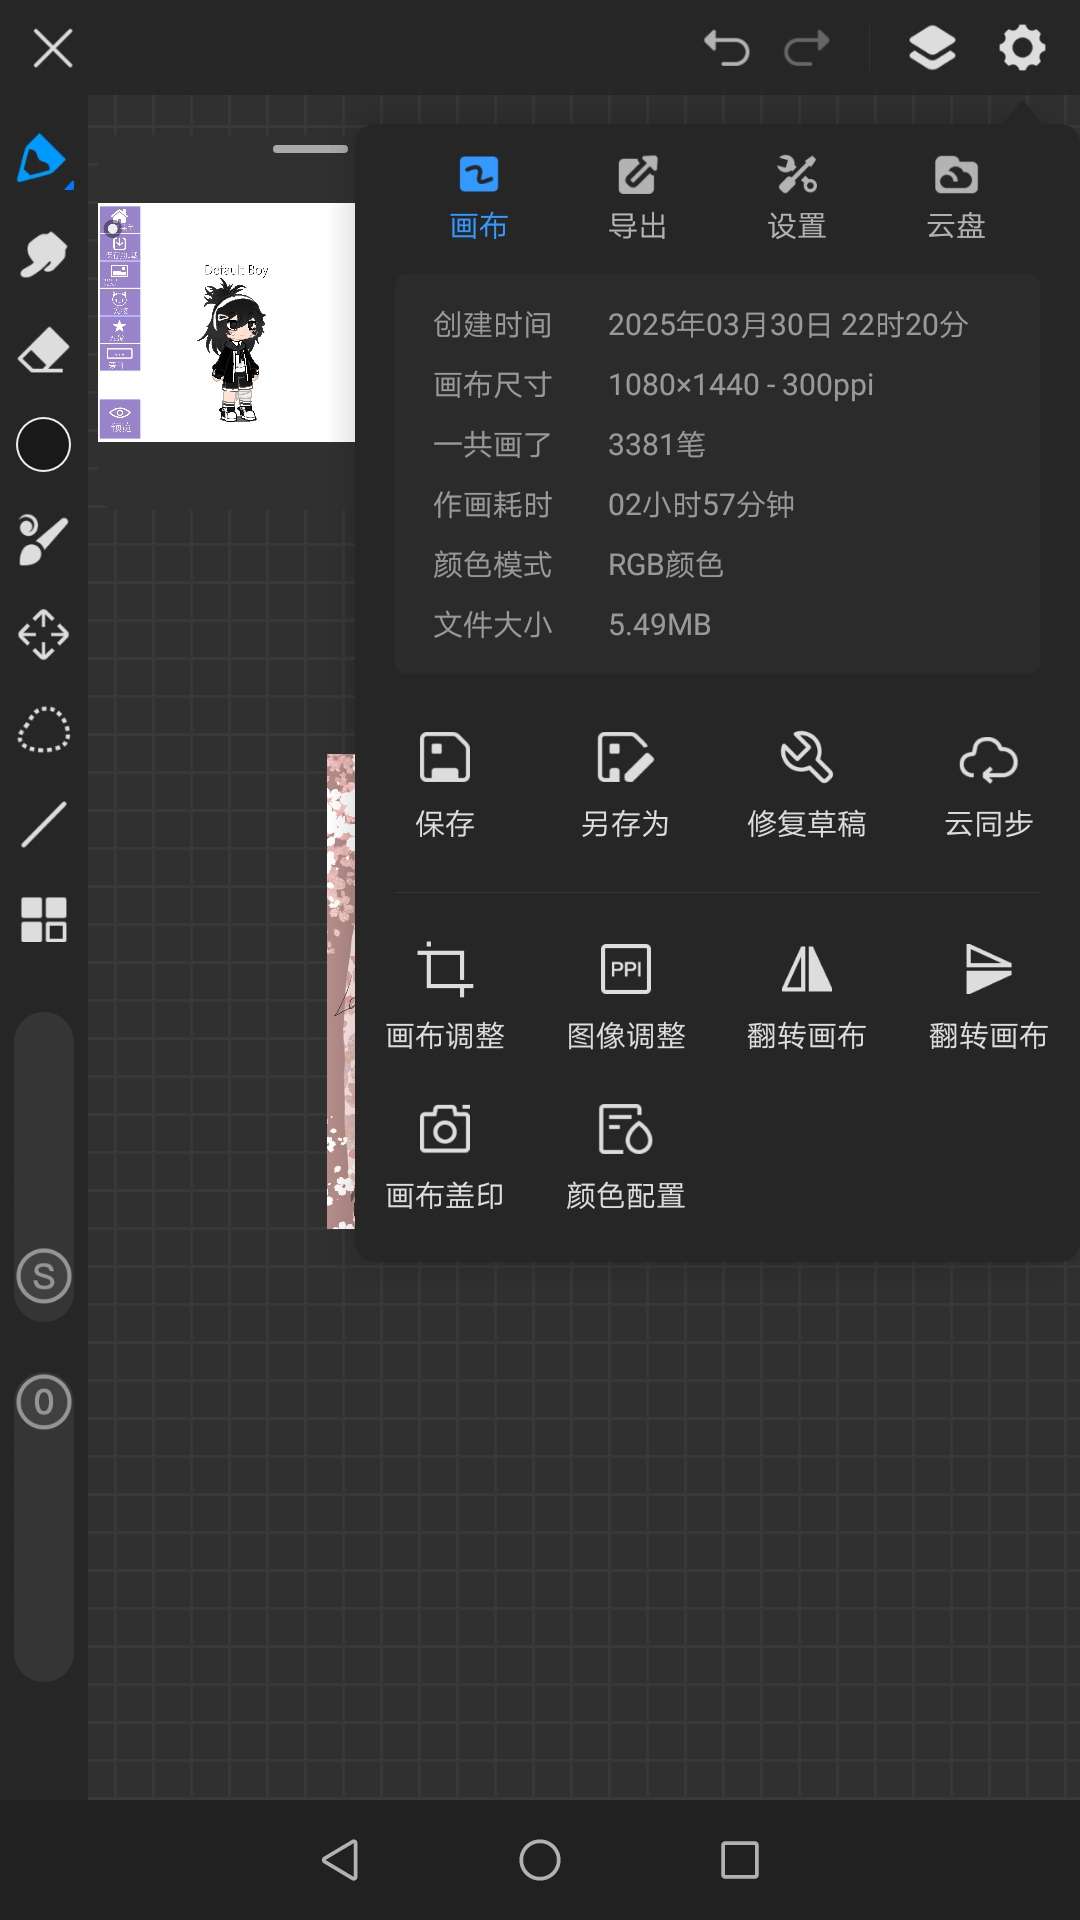1080x1920 pixels.
Task: Switch to the 导出 tab
Action: coord(637,197)
